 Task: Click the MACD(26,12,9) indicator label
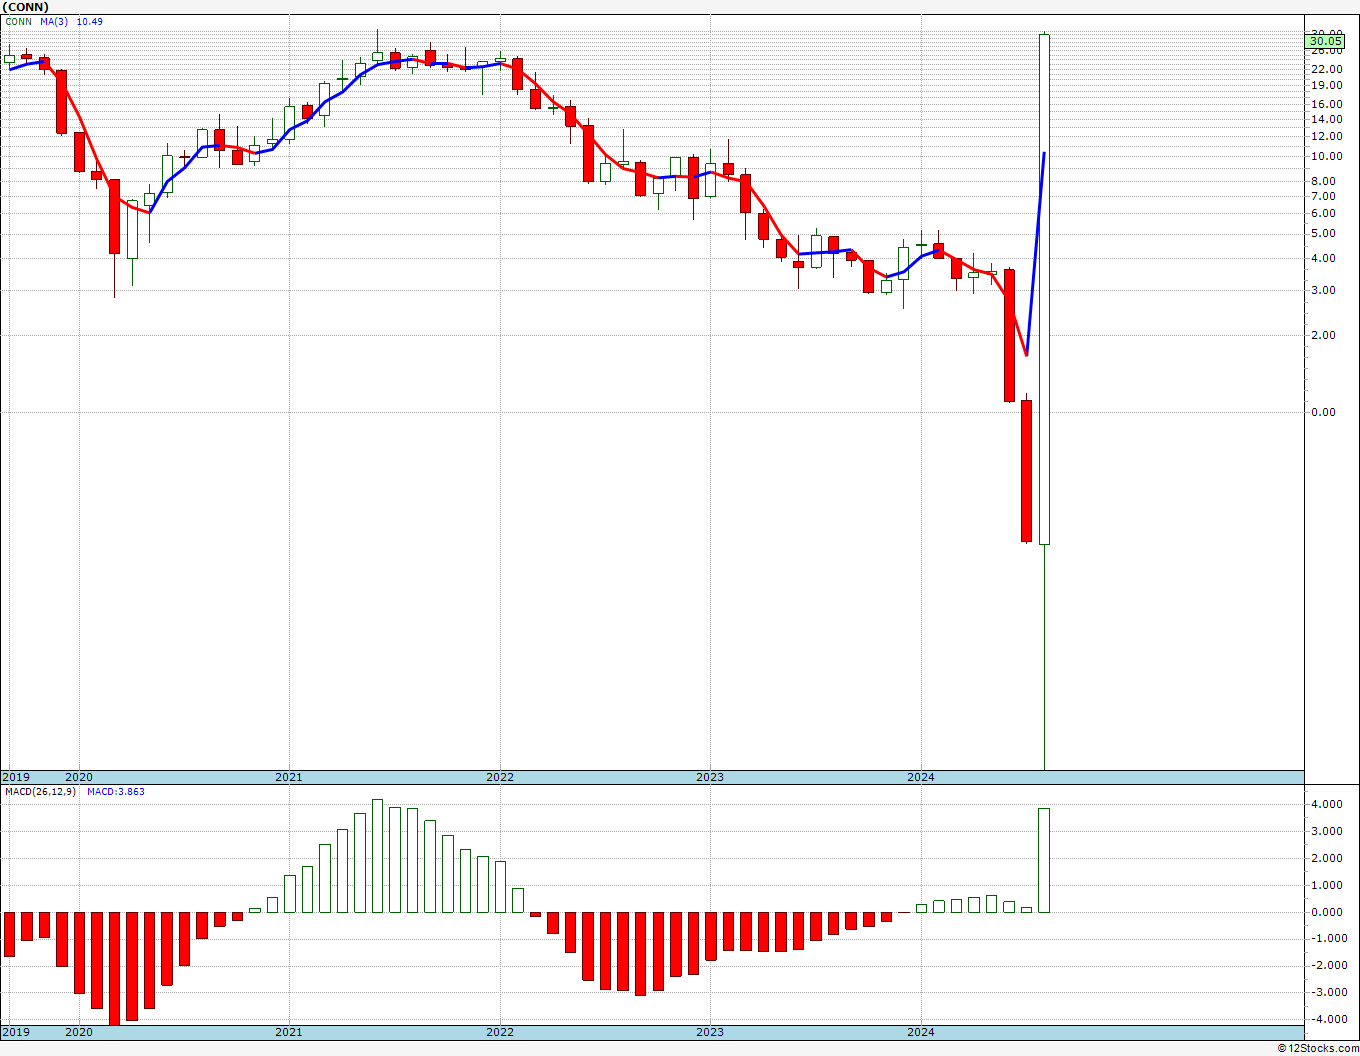tap(39, 792)
